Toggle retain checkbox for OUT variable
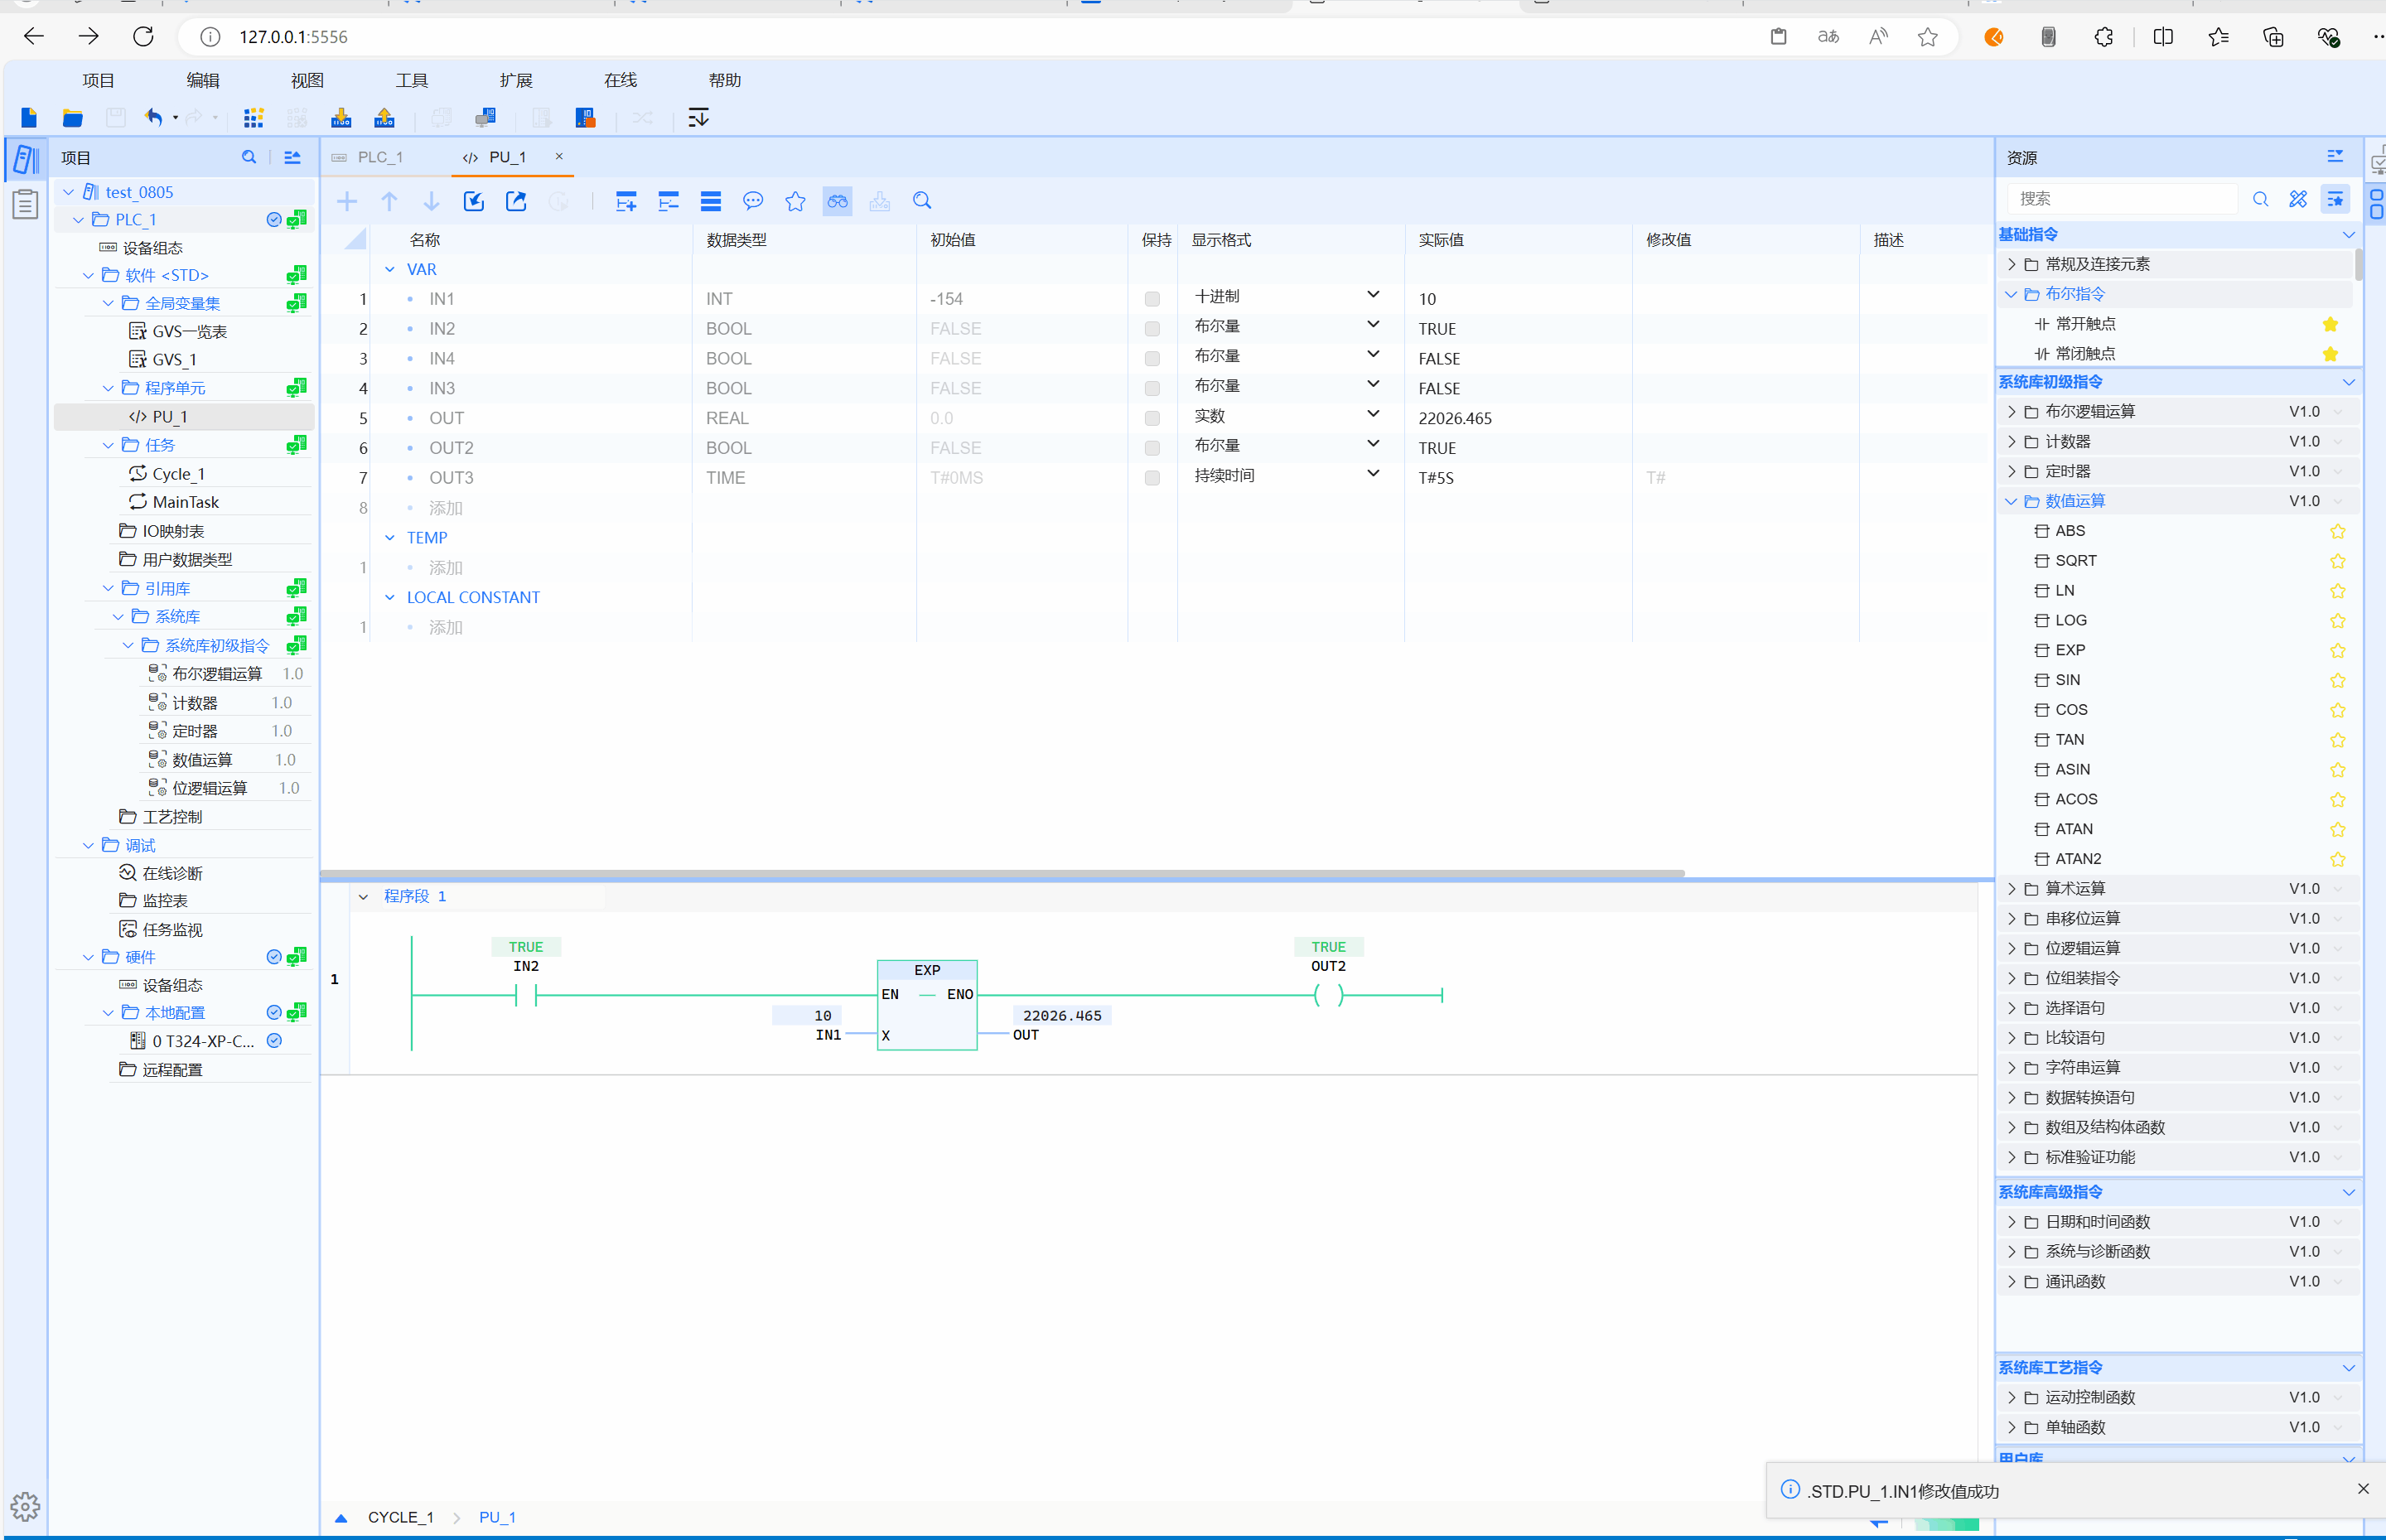The image size is (2386, 1540). pos(1152,418)
